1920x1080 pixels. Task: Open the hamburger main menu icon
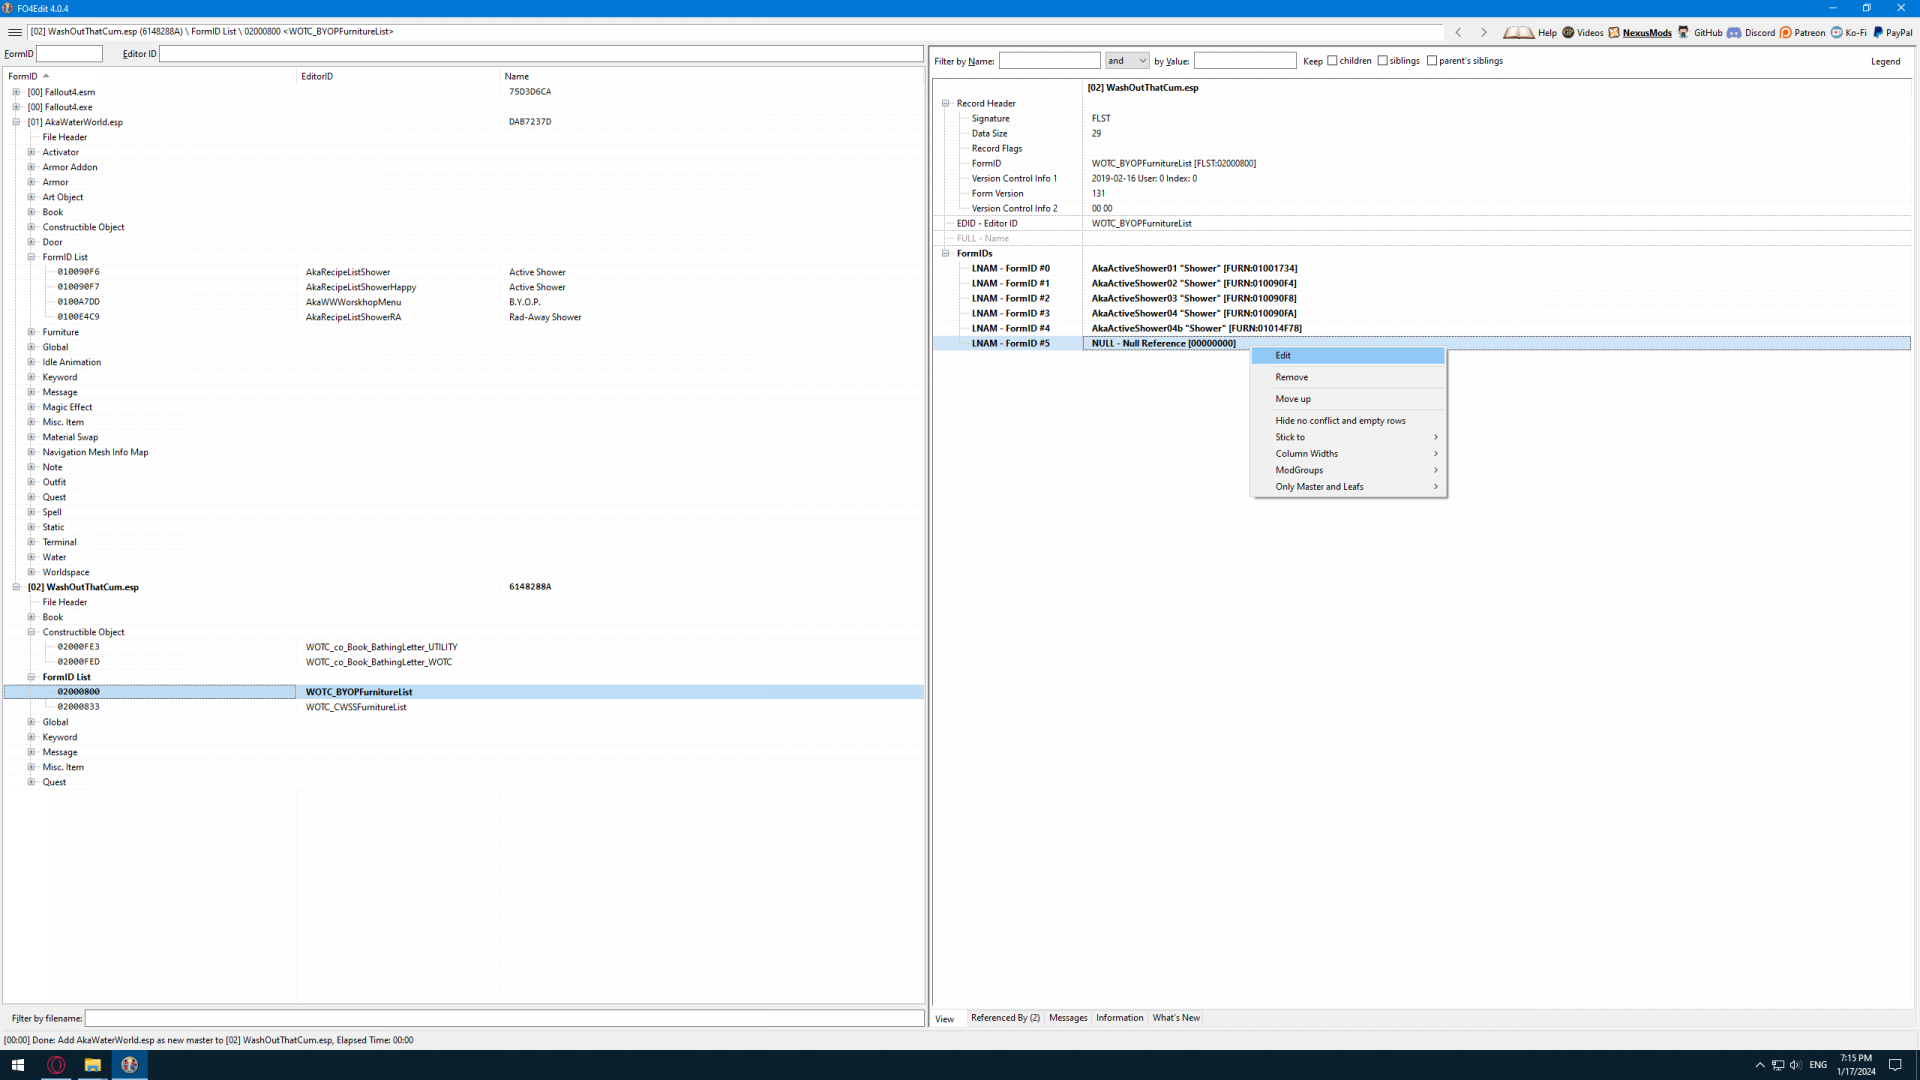pyautogui.click(x=14, y=32)
